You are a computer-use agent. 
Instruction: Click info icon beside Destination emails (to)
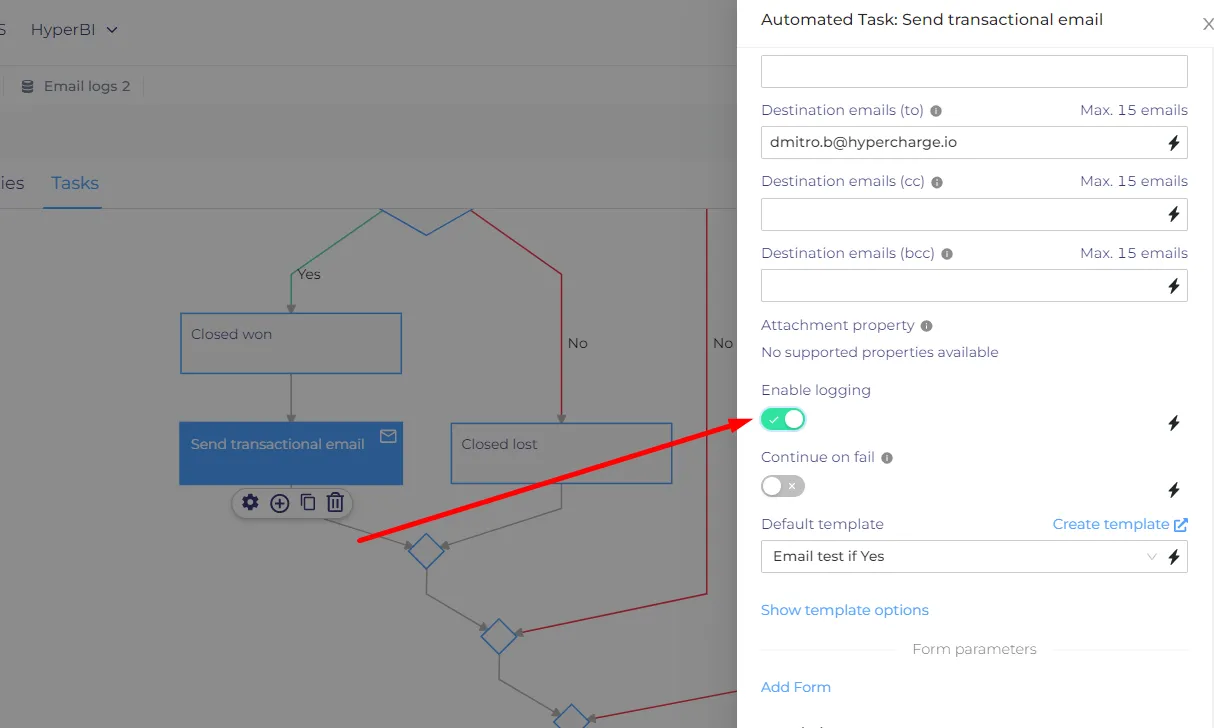tap(936, 111)
